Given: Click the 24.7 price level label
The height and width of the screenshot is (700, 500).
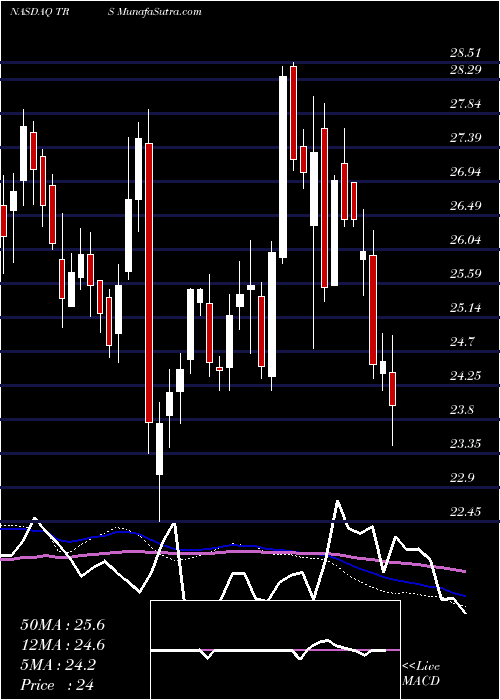Looking at the screenshot, I should [462, 342].
